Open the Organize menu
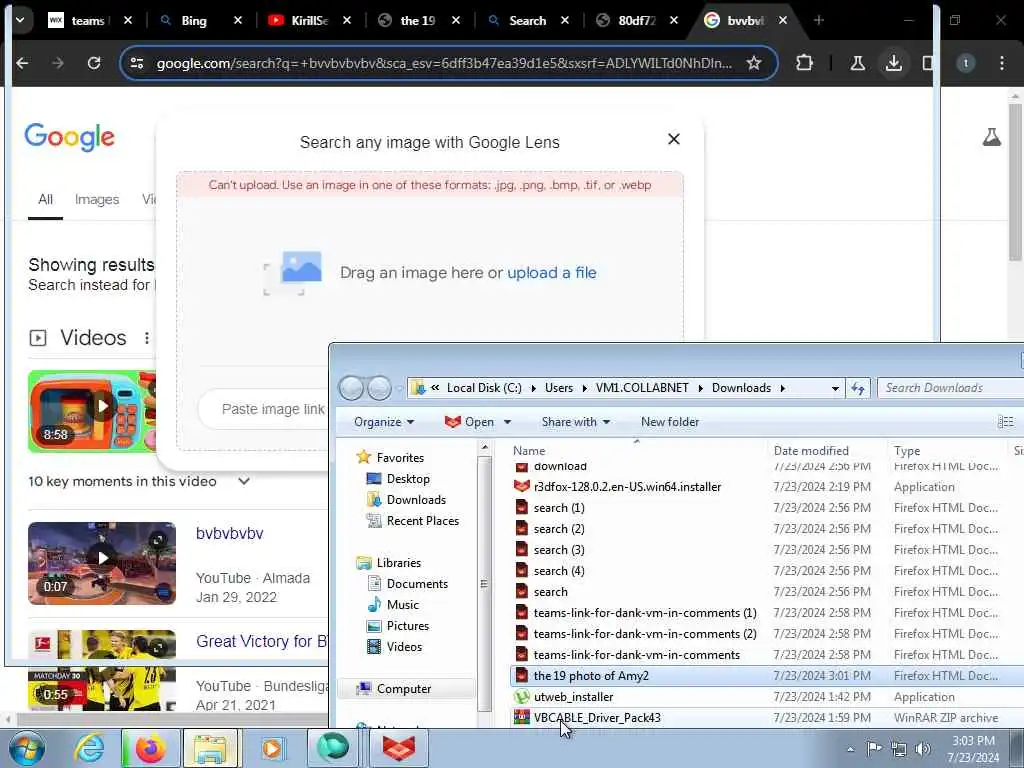 [x=384, y=422]
